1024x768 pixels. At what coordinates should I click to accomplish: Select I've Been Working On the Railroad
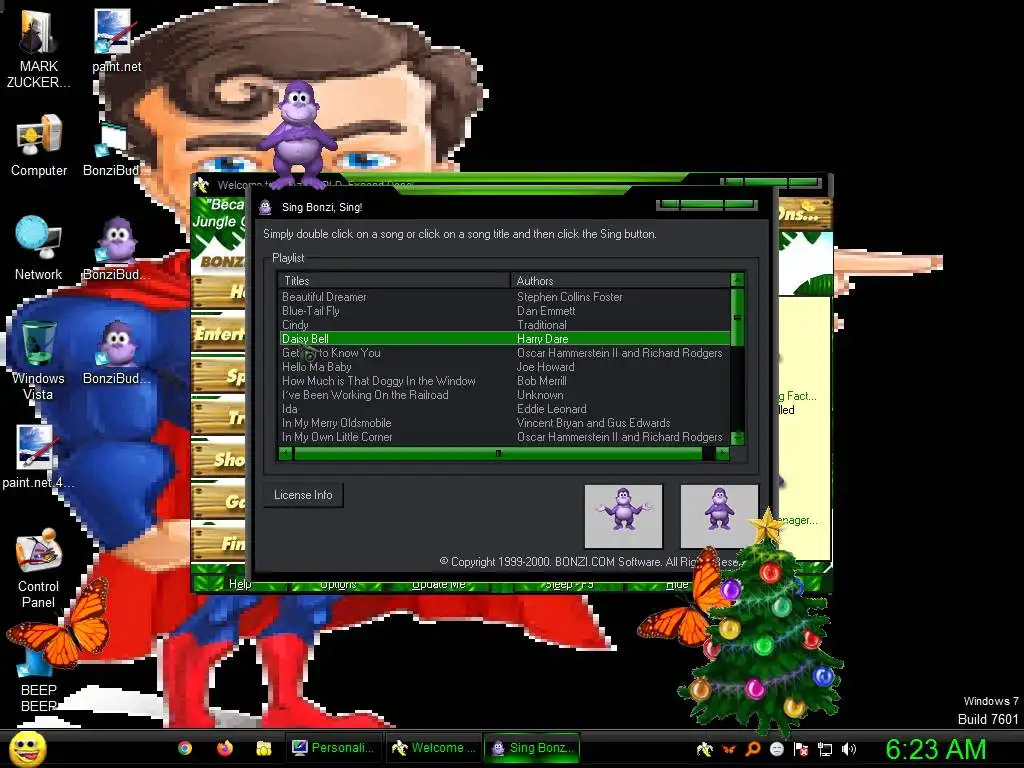(365, 395)
